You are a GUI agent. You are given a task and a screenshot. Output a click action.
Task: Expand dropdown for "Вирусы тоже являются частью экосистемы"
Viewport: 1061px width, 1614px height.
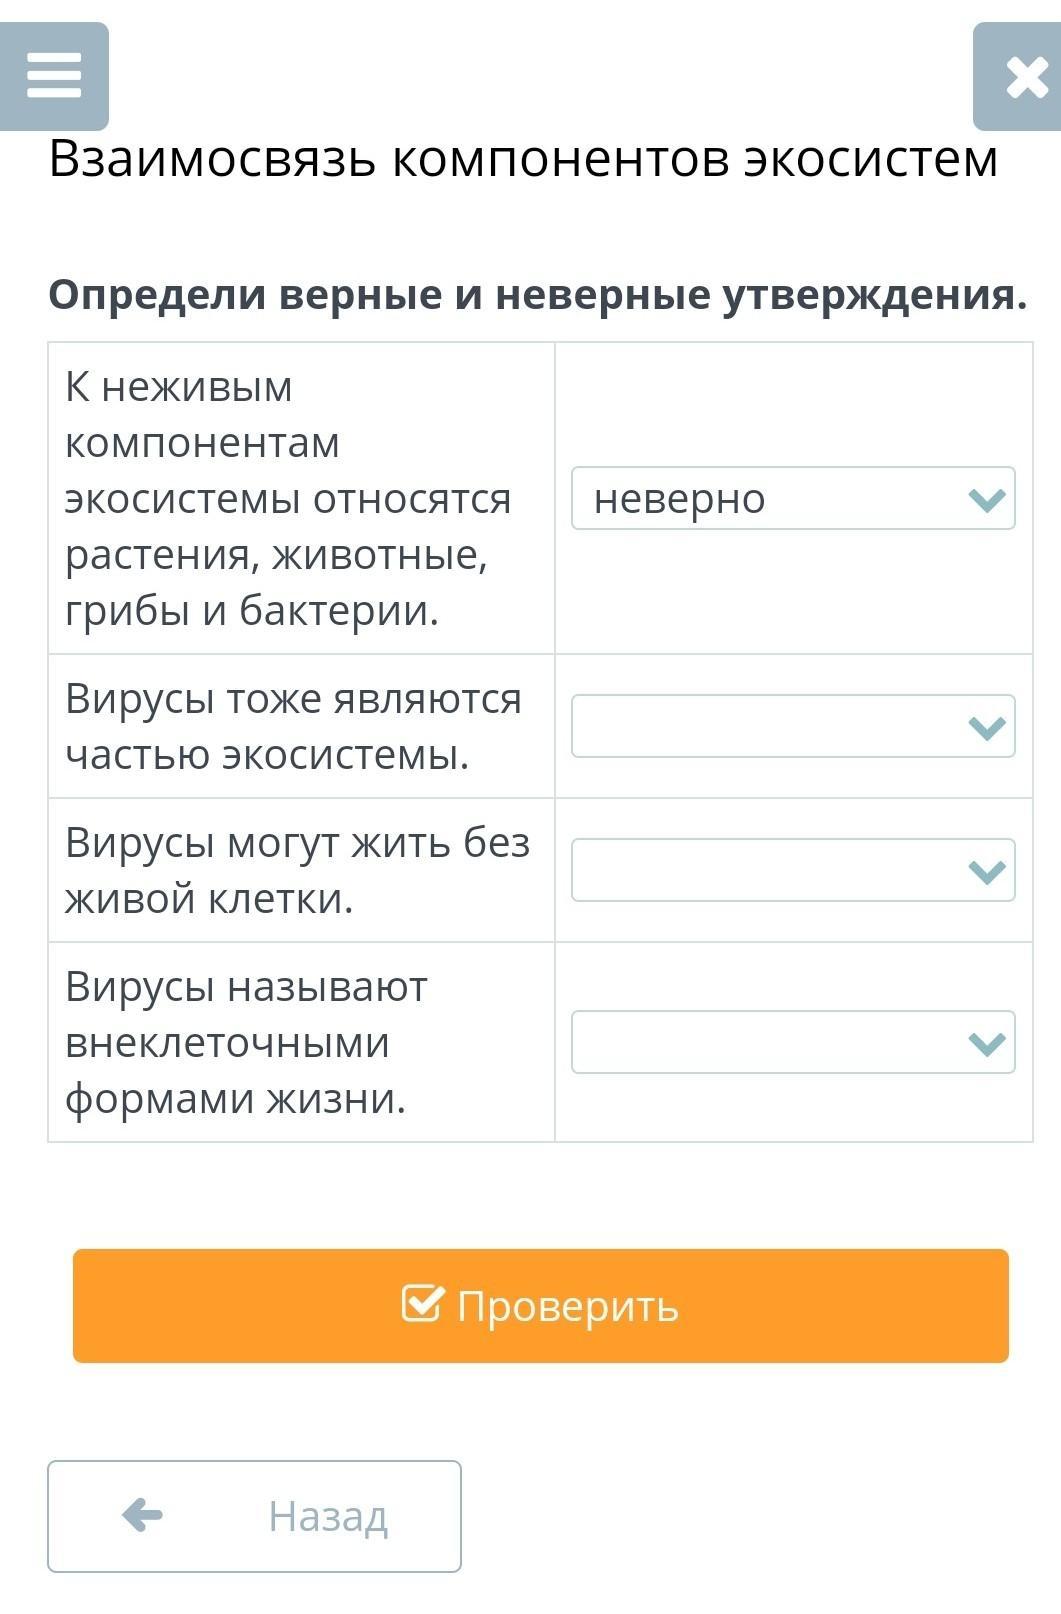click(792, 726)
